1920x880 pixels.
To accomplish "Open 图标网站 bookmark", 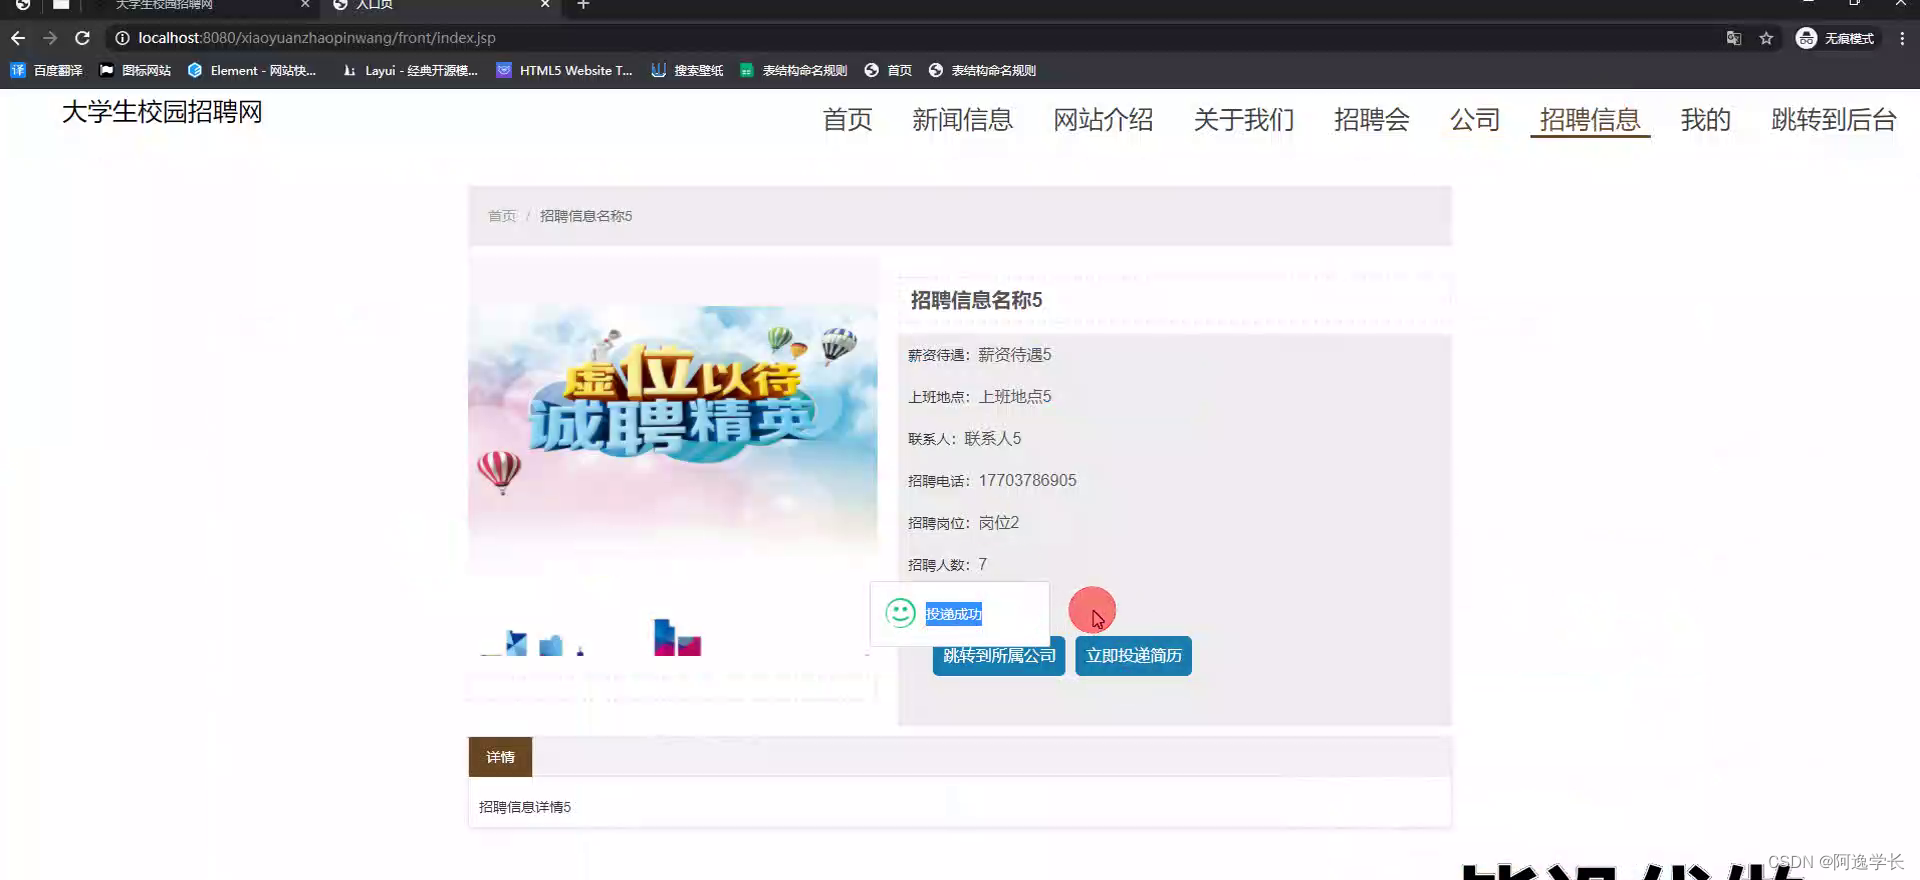I will pos(135,70).
